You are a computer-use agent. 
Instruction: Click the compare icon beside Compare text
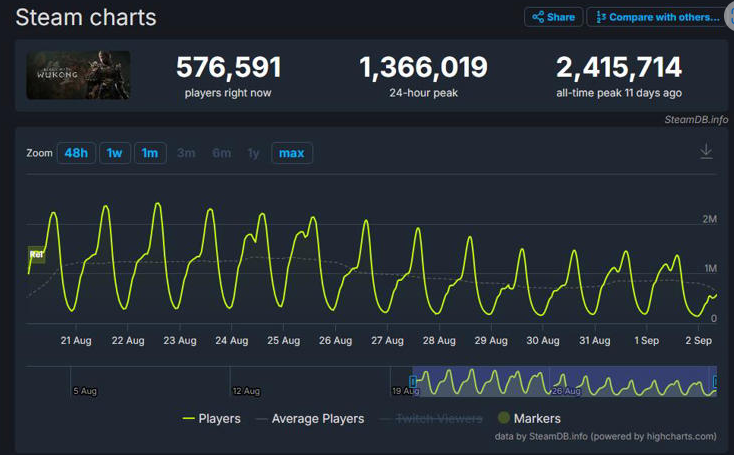(601, 17)
